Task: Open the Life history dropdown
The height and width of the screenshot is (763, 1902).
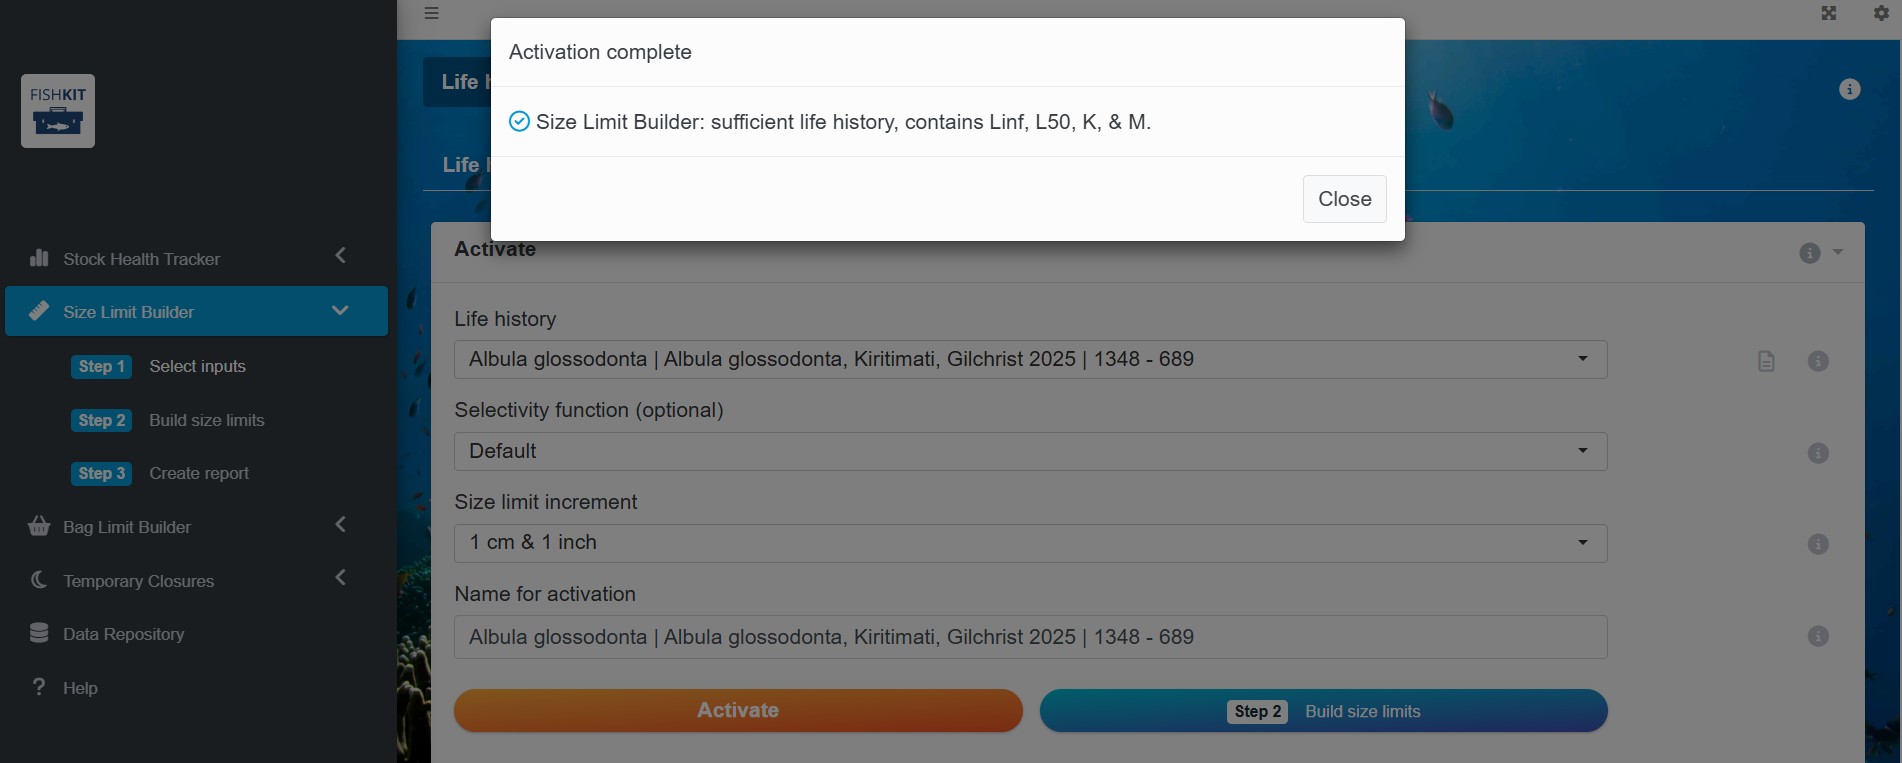Action: [x=1030, y=359]
